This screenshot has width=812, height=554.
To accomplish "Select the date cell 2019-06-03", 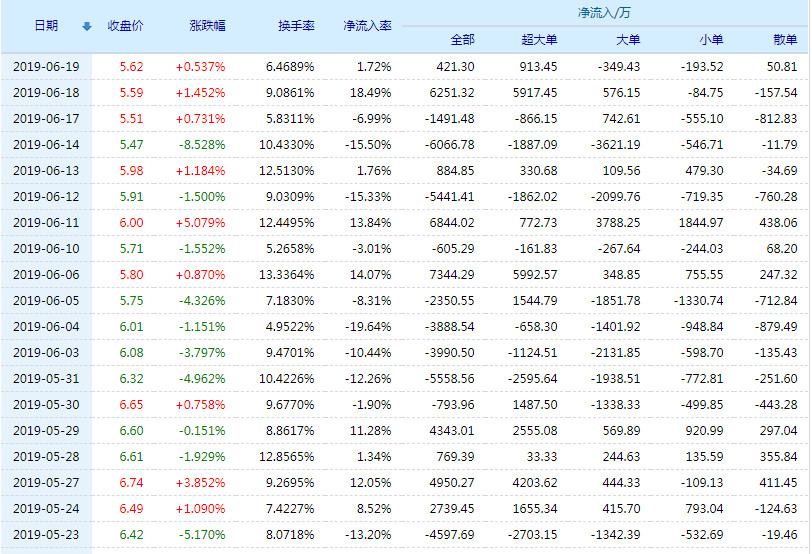I will point(46,353).
